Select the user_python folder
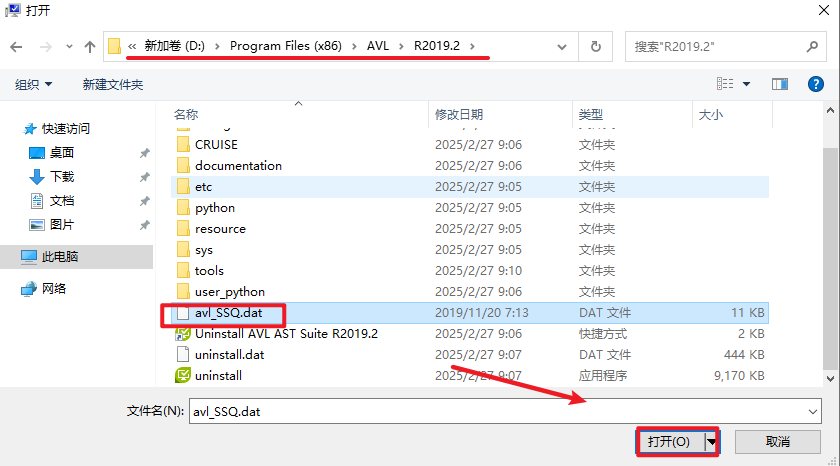The image size is (840, 466). pos(470,291)
